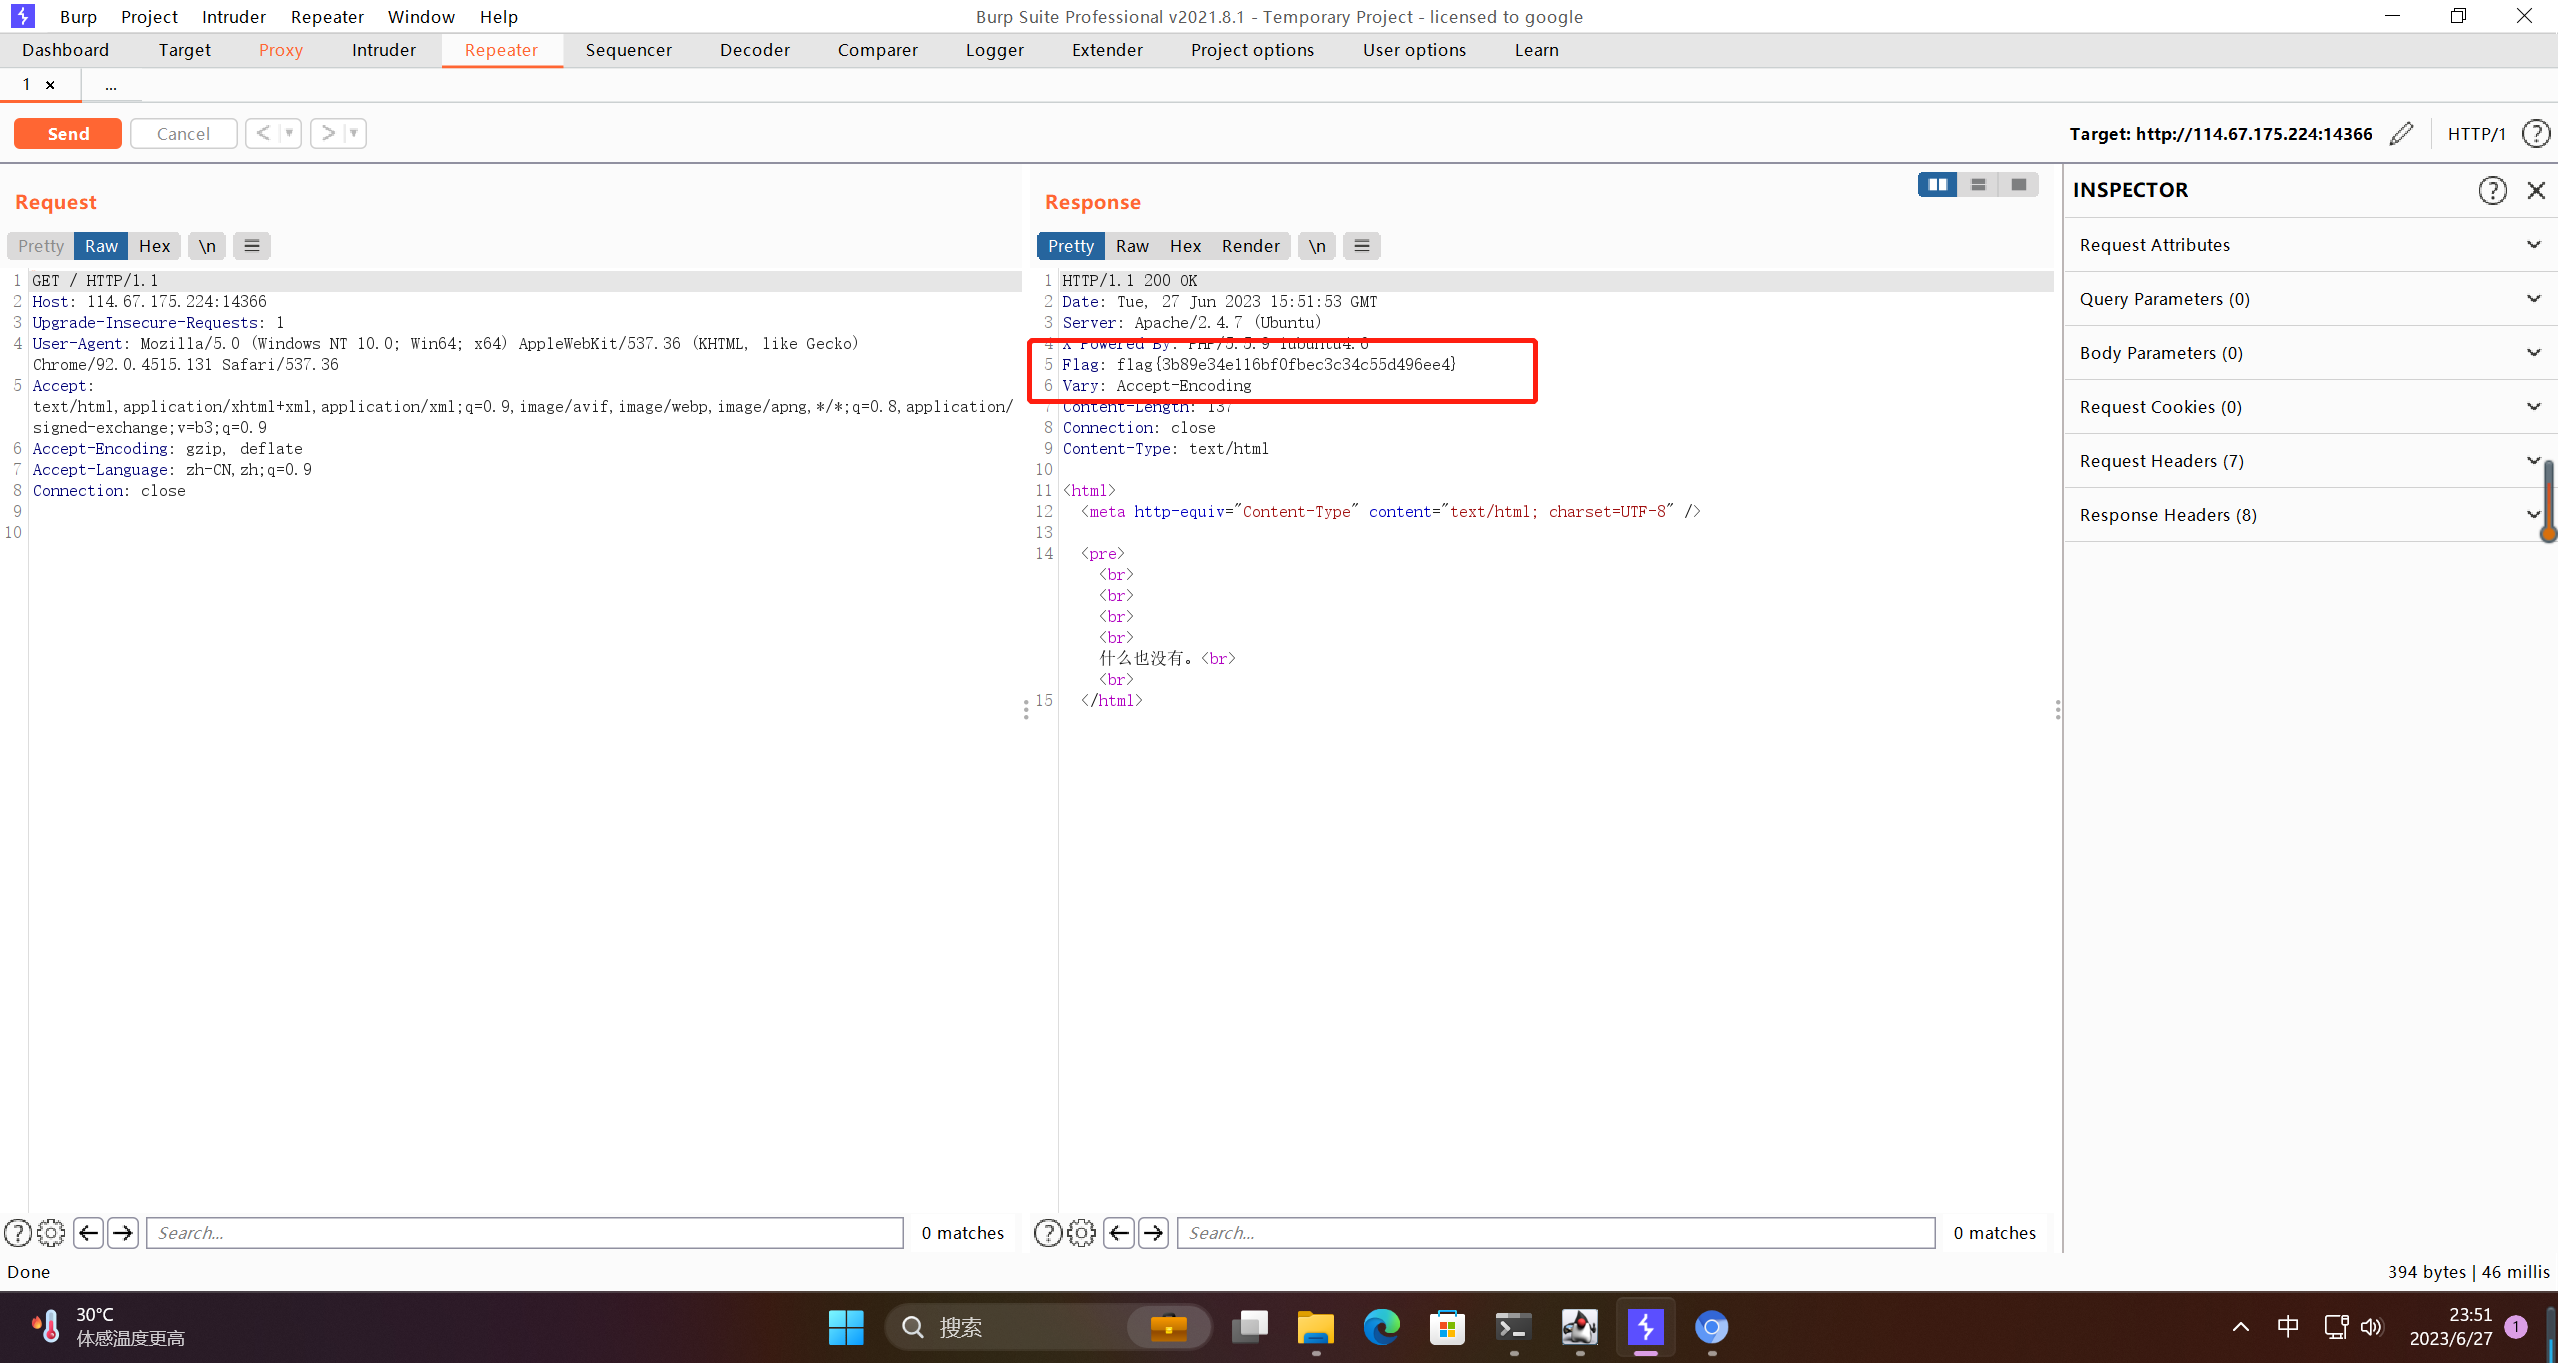Image resolution: width=2558 pixels, height=1363 pixels.
Task: Switch to top-bottom stacked layout view
Action: coord(1978,185)
